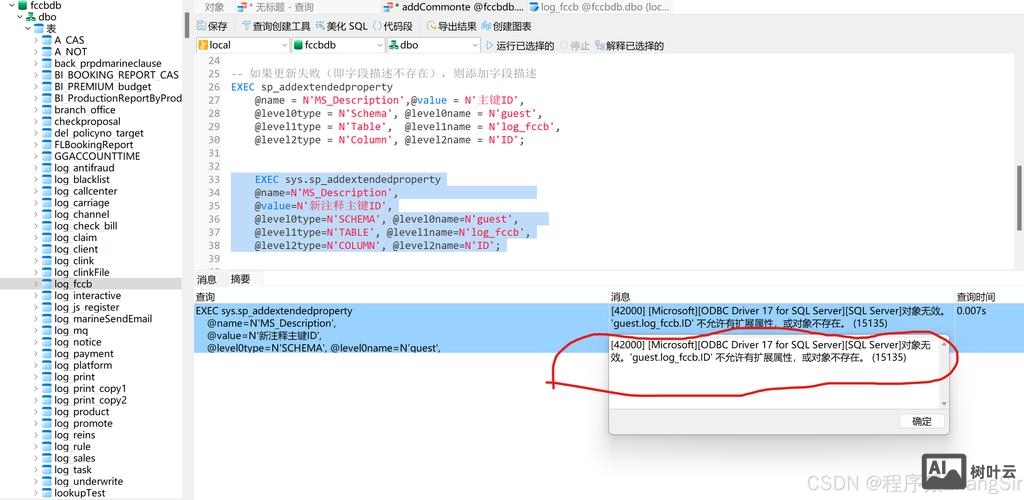The height and width of the screenshot is (500, 1024).
Task: Click the 确定 (OK) button
Action: pyautogui.click(x=921, y=421)
